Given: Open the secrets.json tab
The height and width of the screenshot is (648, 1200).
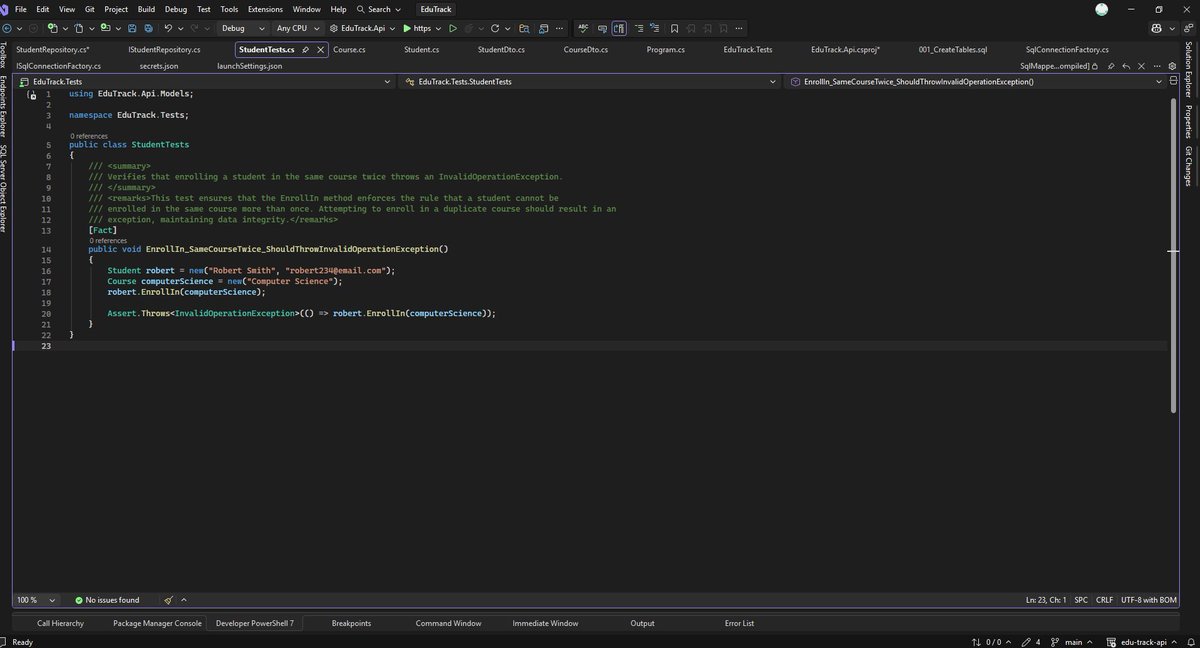Looking at the screenshot, I should coord(159,66).
